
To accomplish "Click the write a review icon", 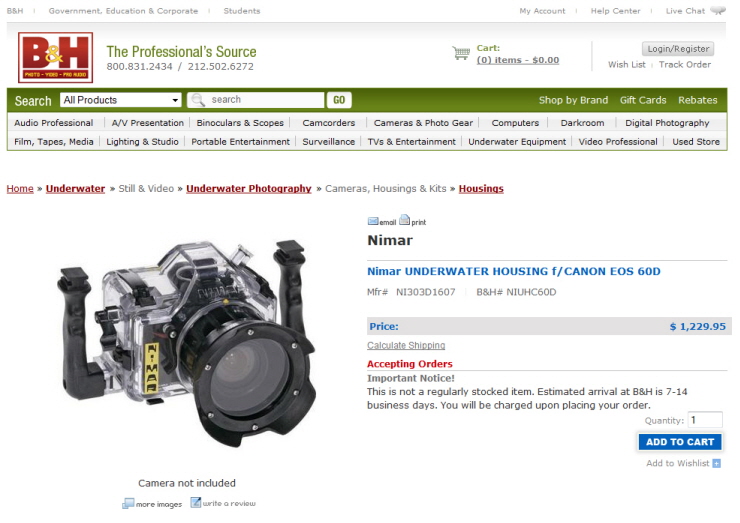I will click(x=195, y=503).
